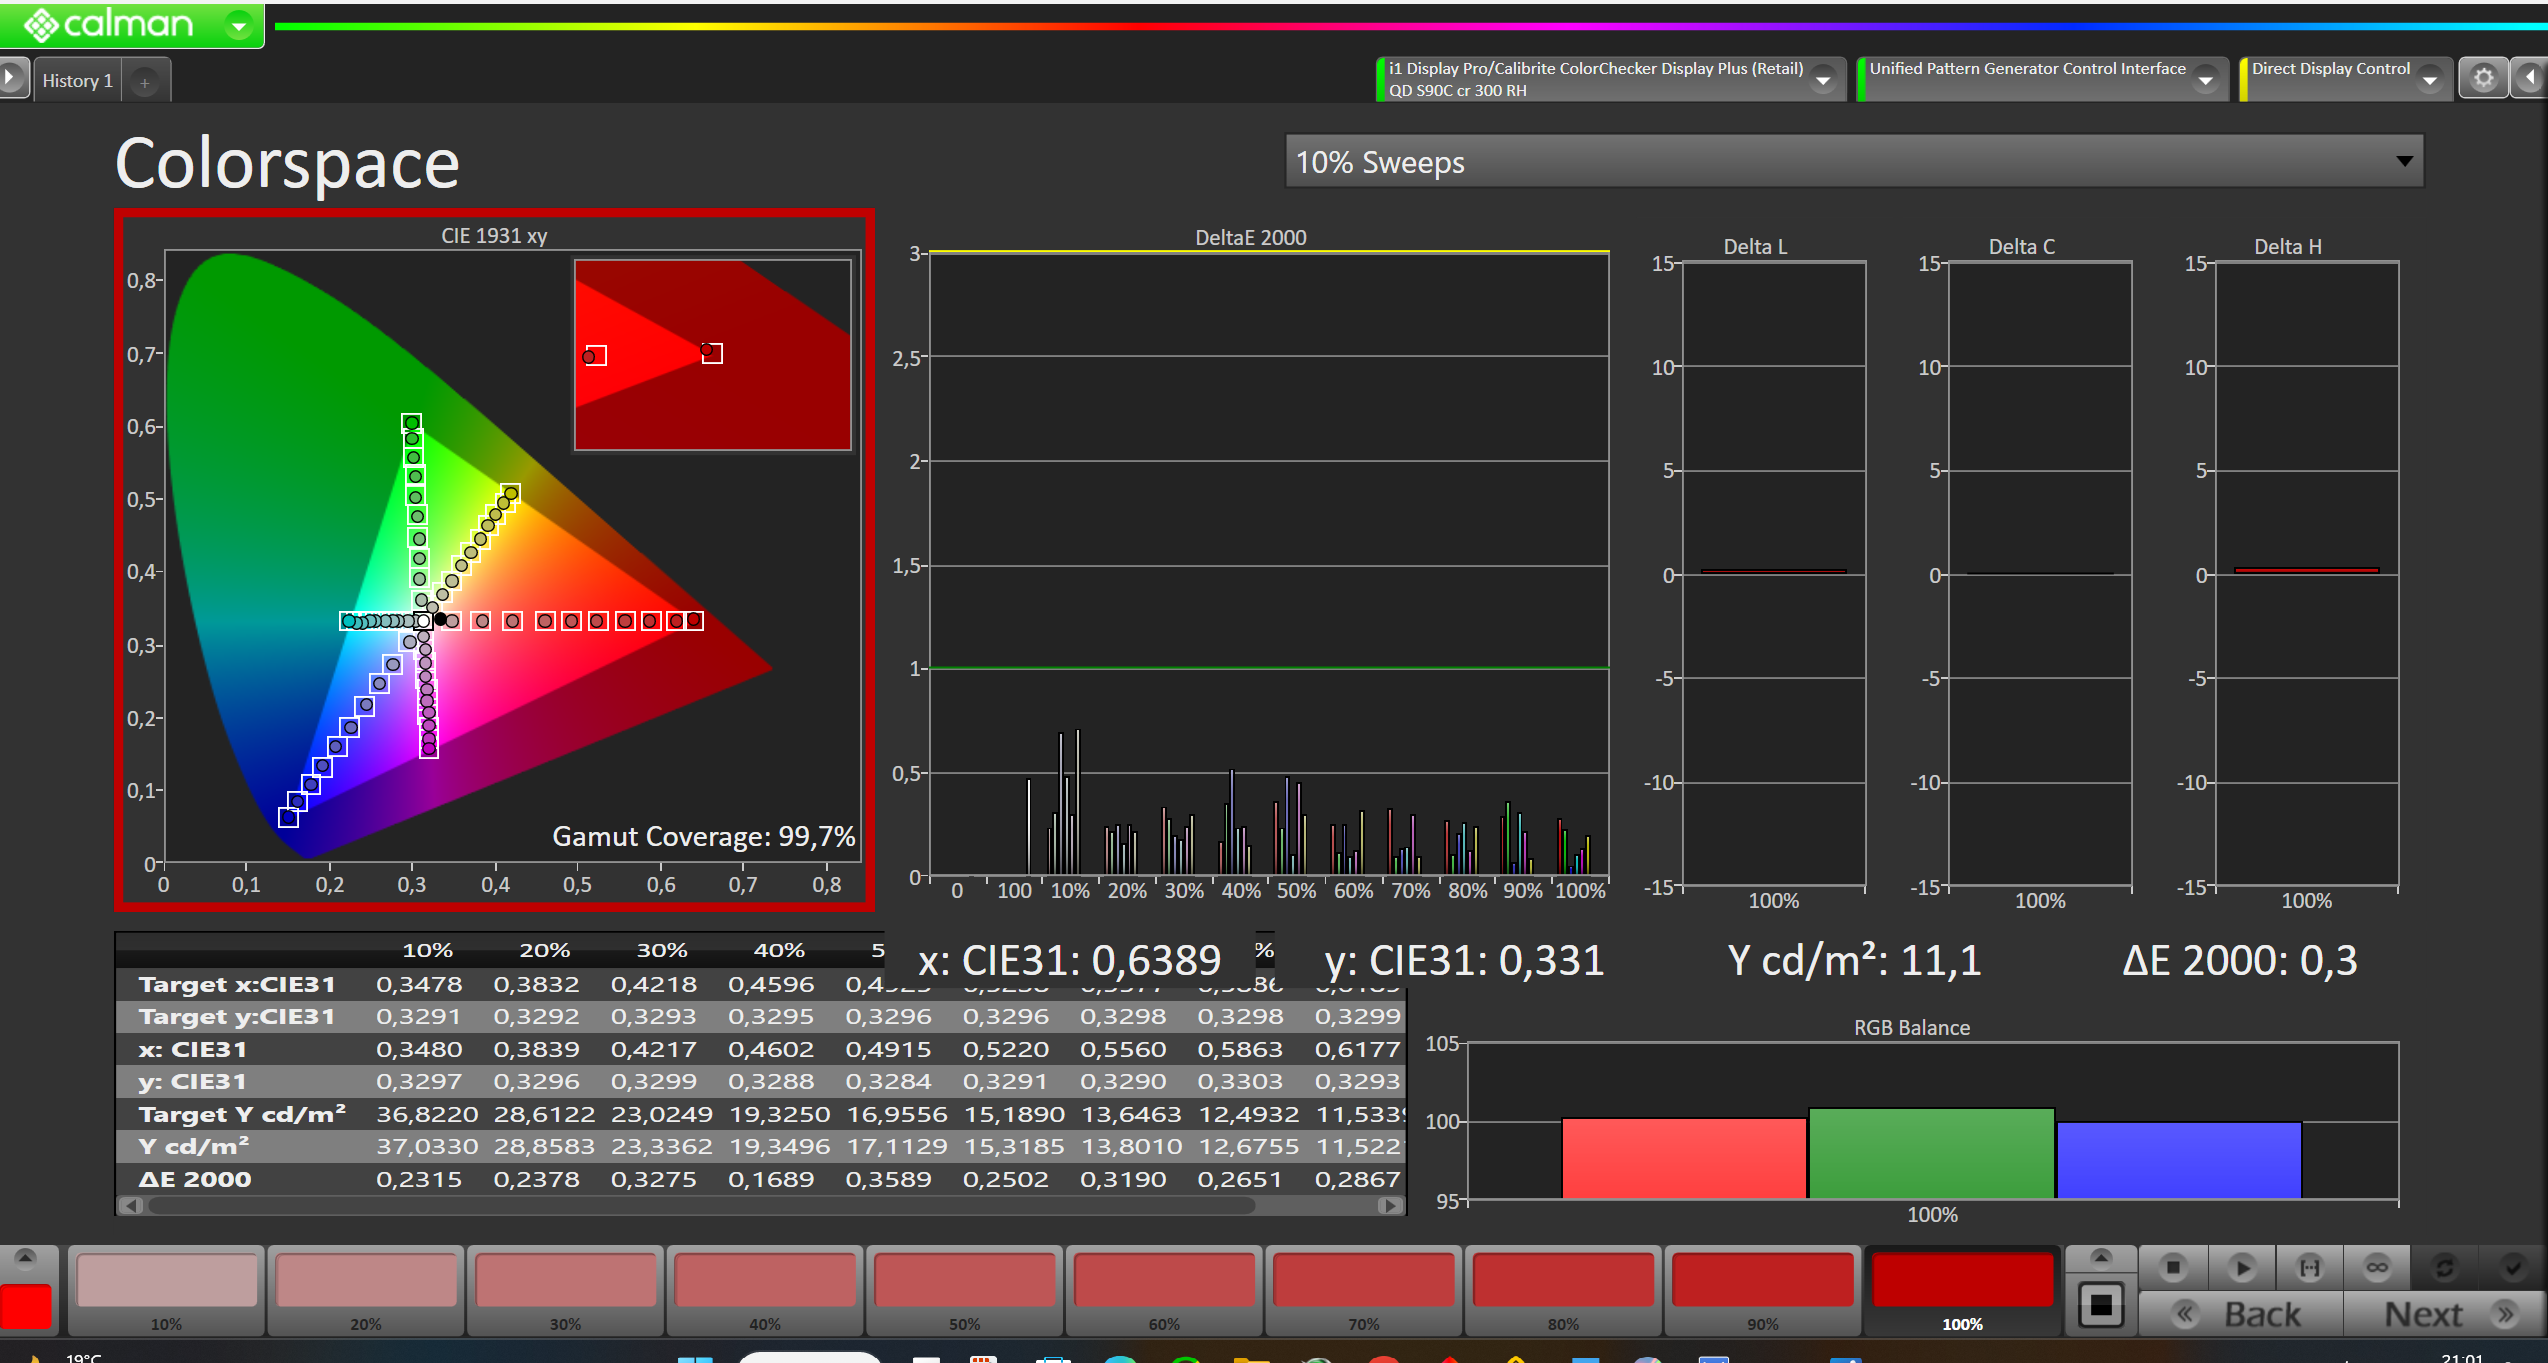Screen dimensions: 2548x1363
Task: Click the value 0,3478 in table
Action: tap(419, 985)
